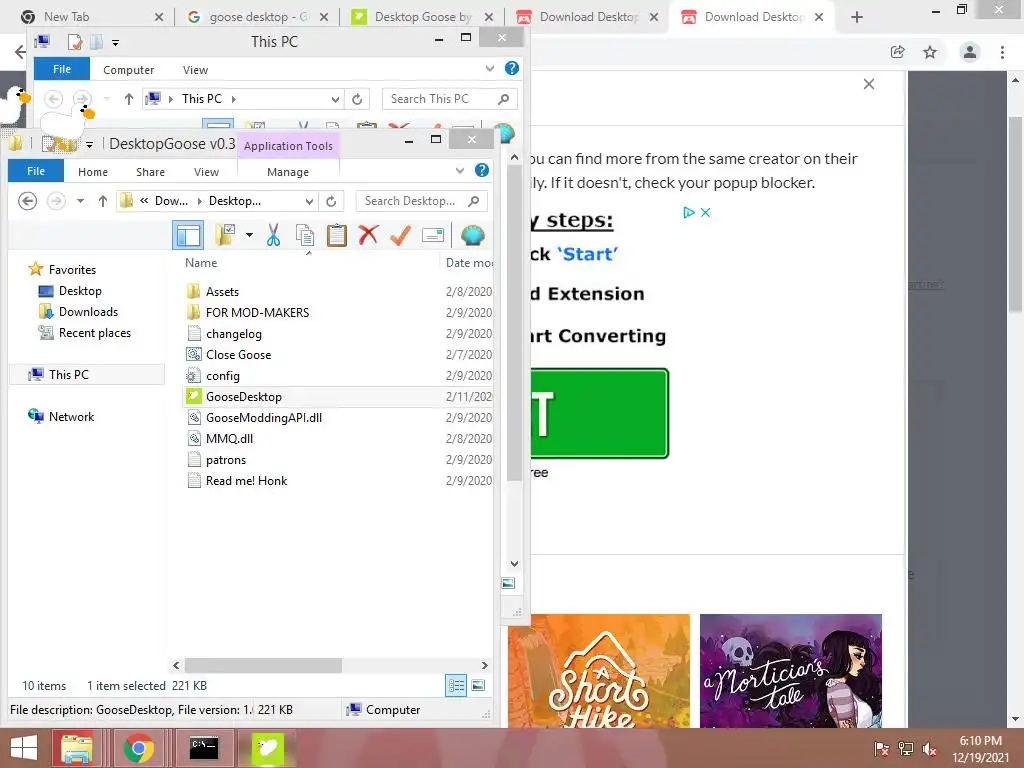Go up one folder level in DesktopGoose
Screen dimensions: 1024x768
[x=103, y=201]
